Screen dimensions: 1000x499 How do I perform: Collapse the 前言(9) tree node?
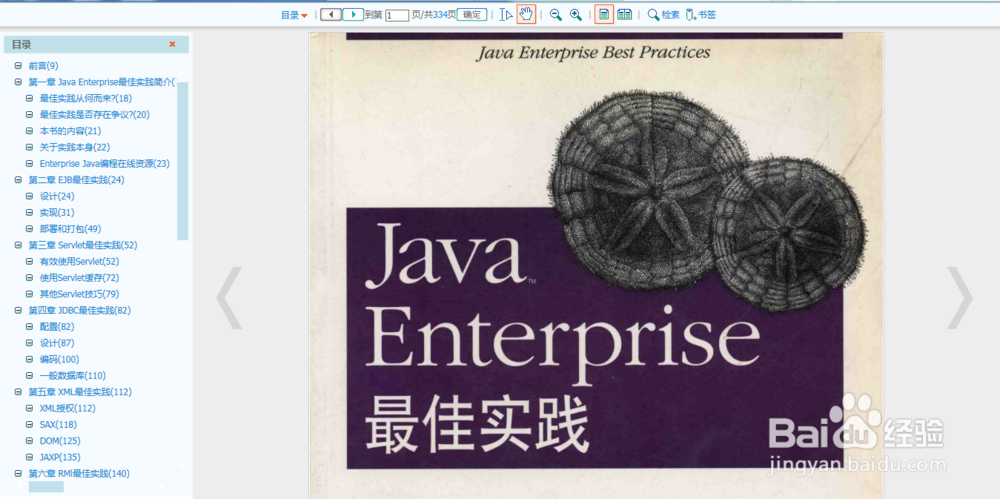[18, 66]
